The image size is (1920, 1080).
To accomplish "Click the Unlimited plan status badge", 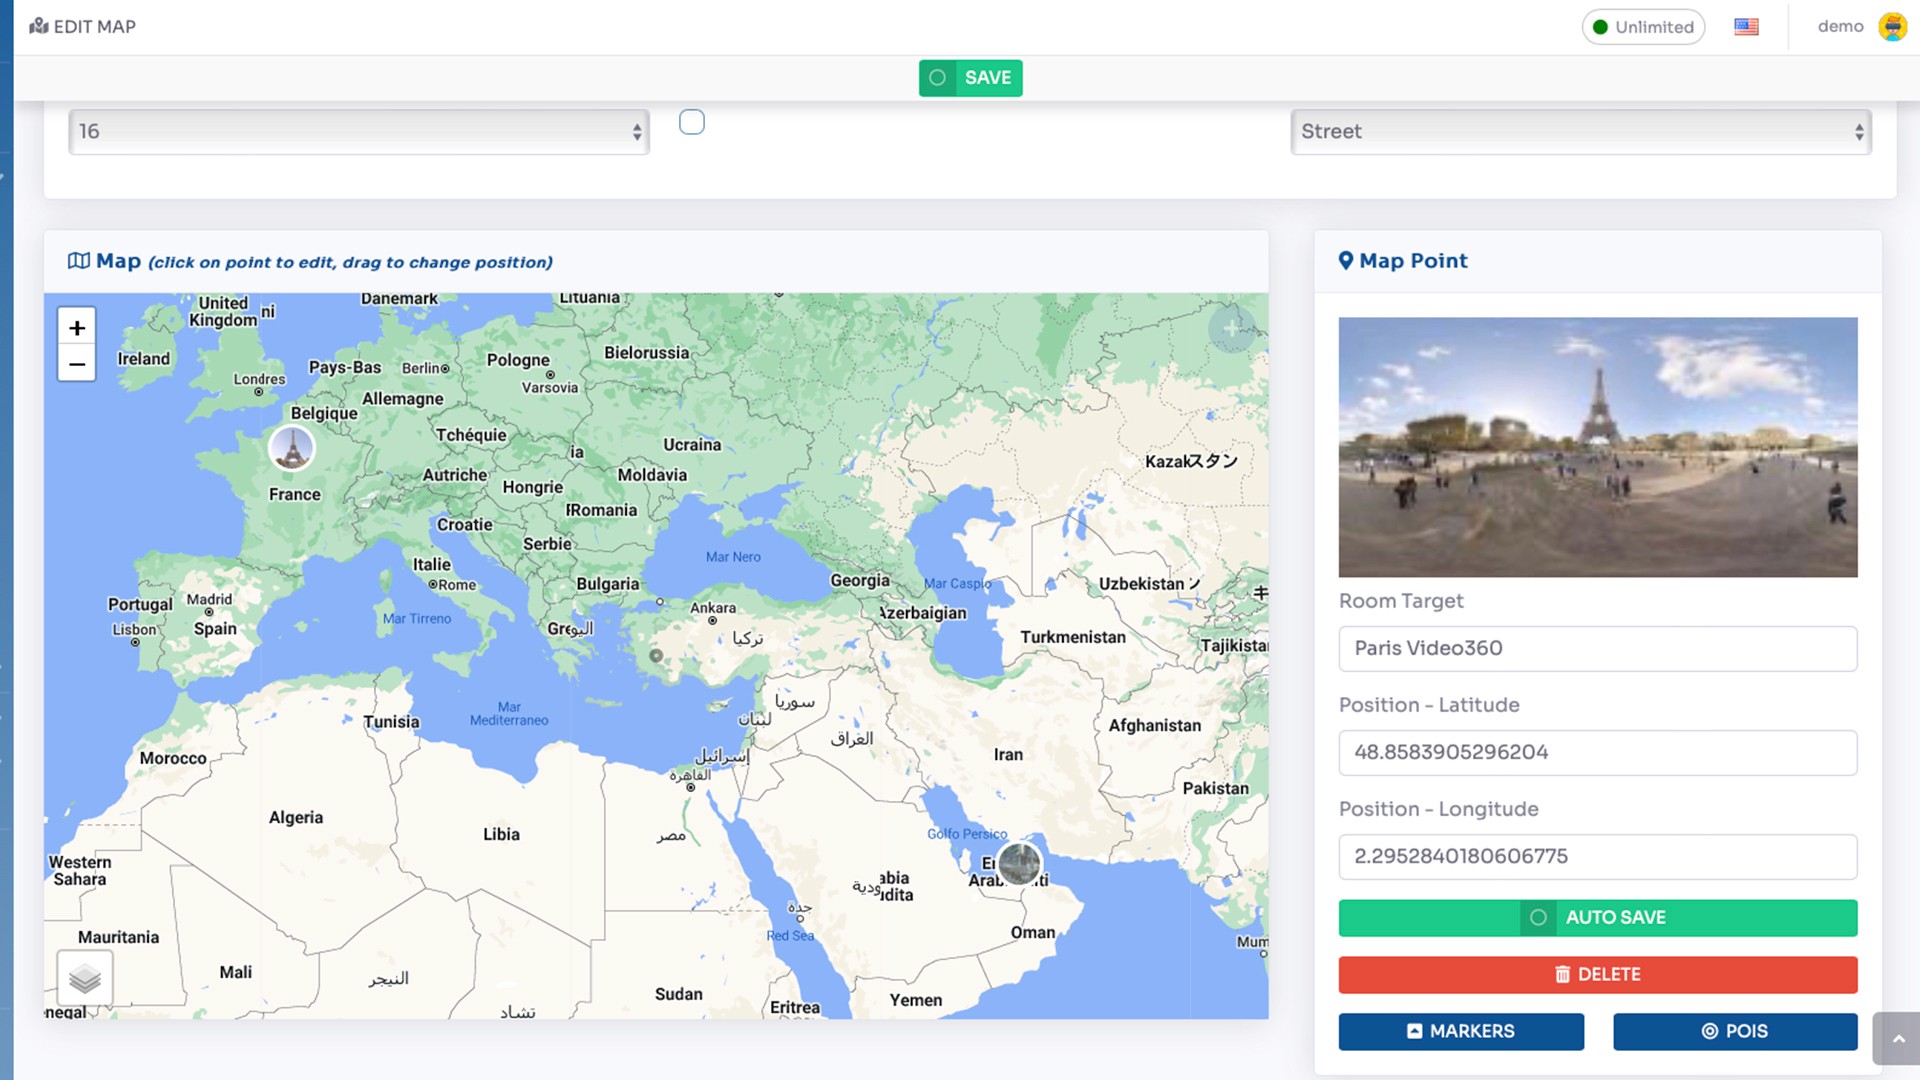I will [x=1643, y=27].
